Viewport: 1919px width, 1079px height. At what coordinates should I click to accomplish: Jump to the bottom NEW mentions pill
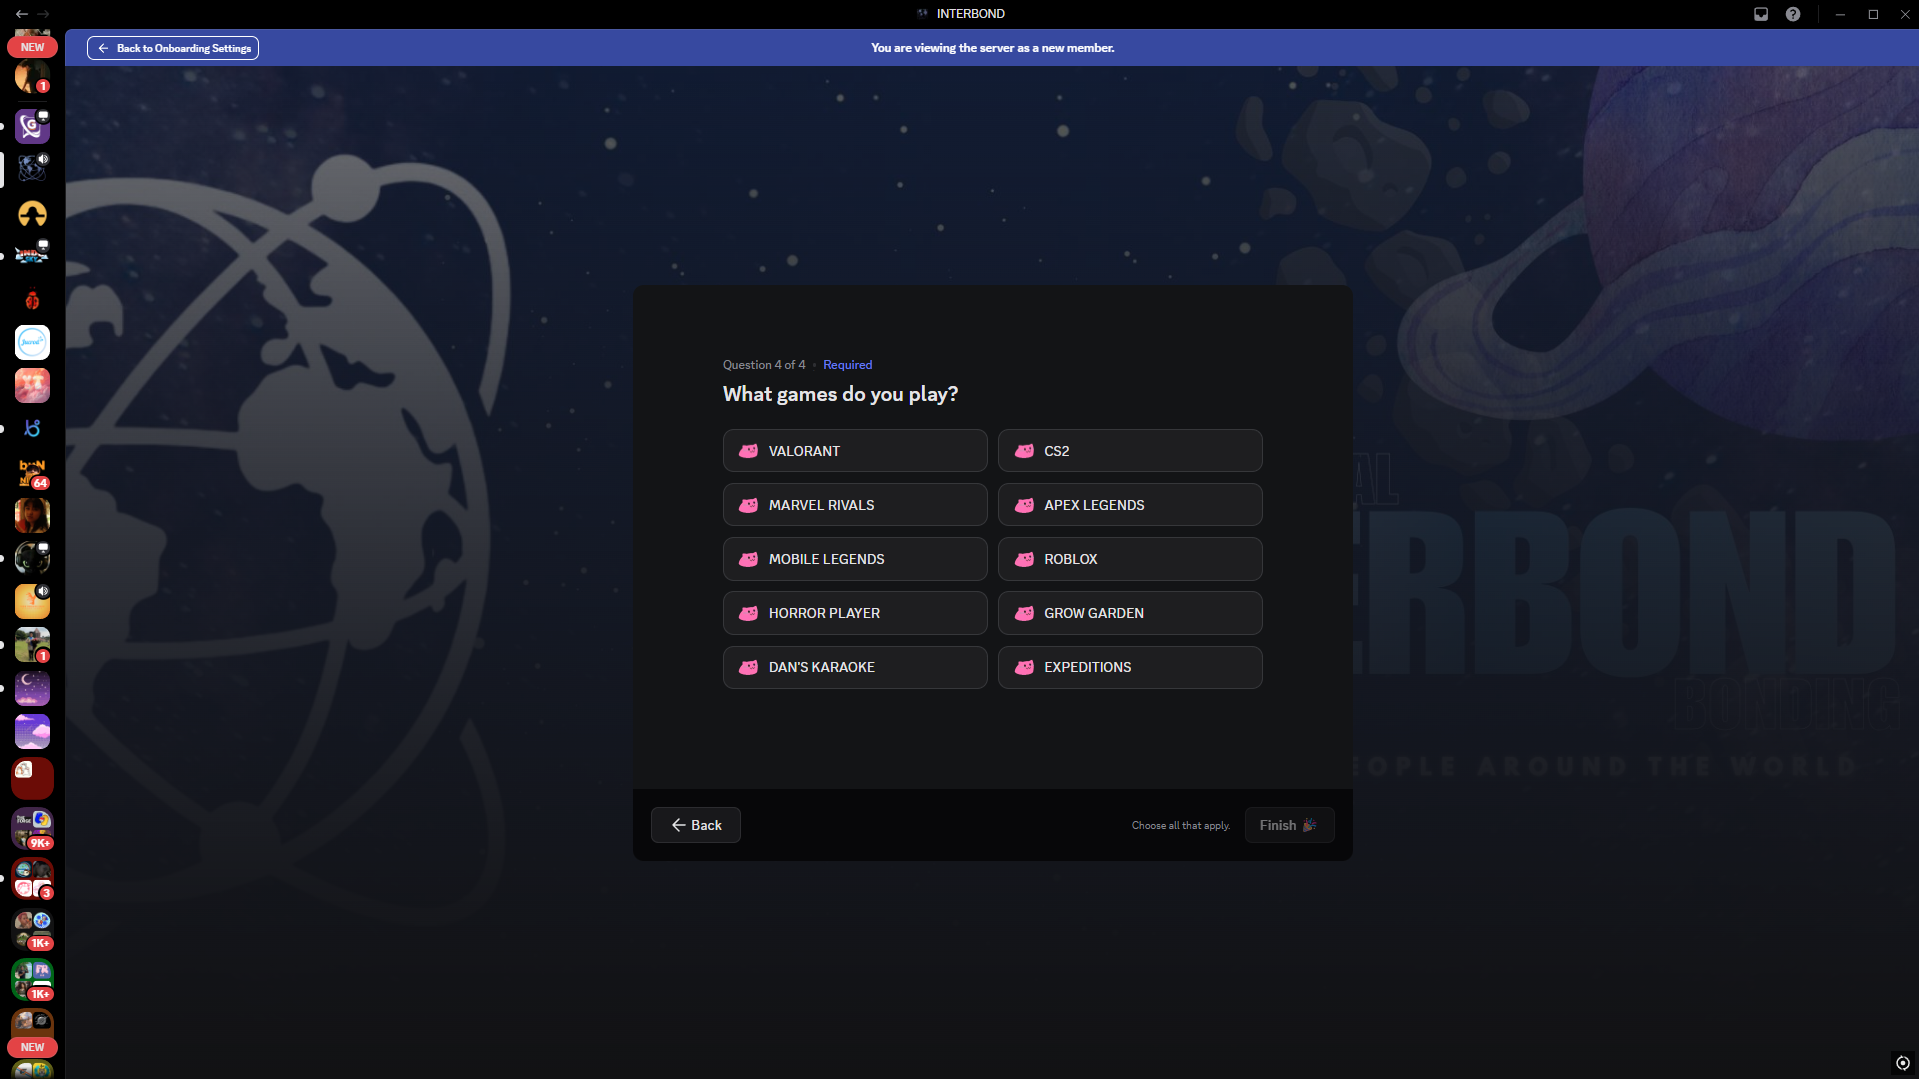[32, 1047]
